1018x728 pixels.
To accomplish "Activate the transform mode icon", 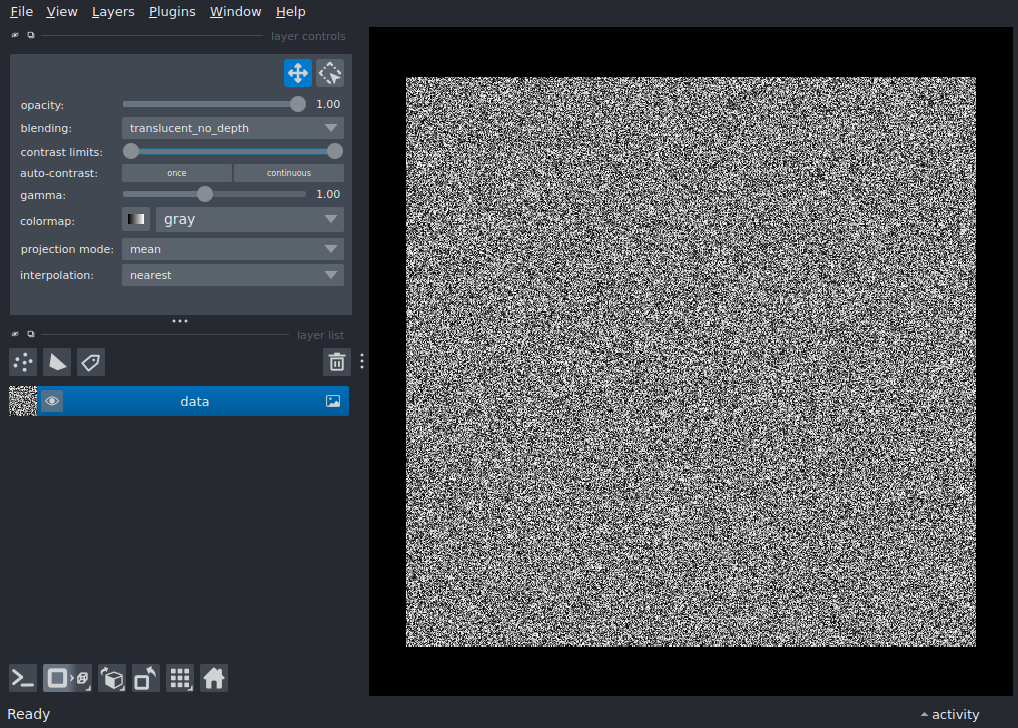I will 329,72.
